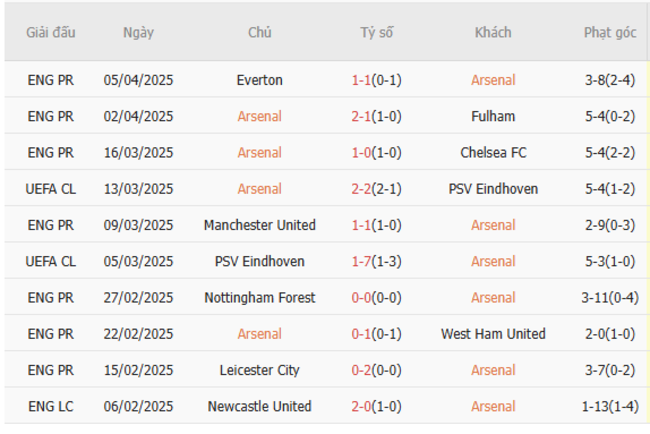Click the 1-7(1-3) match score
This screenshot has height=434, width=650.
377,261
